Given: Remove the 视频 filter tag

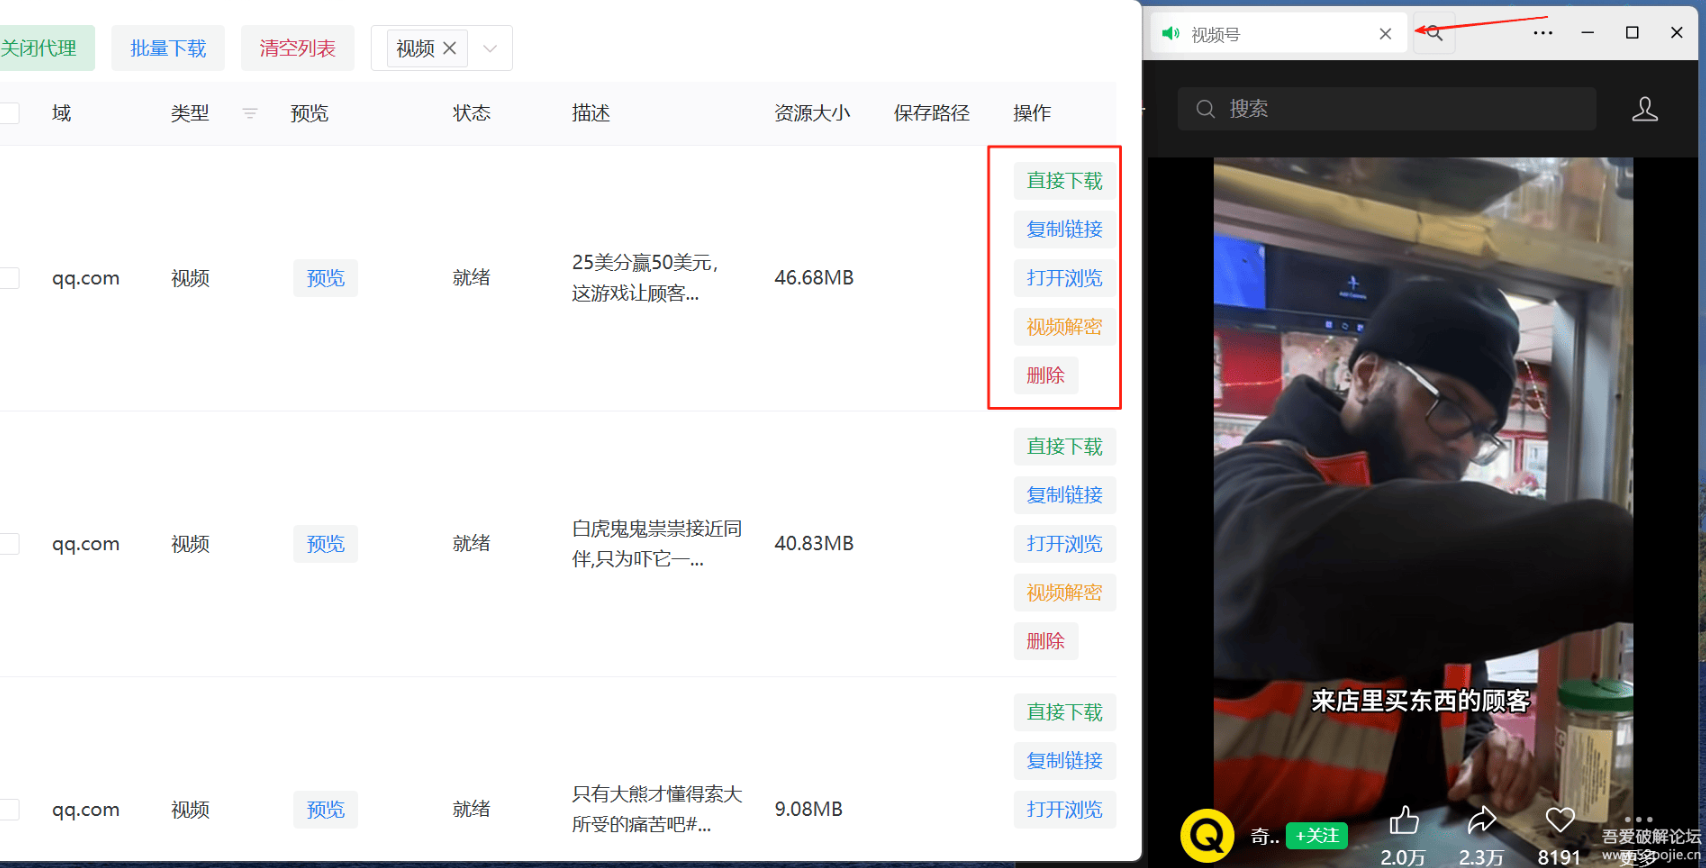Looking at the screenshot, I should tap(450, 48).
